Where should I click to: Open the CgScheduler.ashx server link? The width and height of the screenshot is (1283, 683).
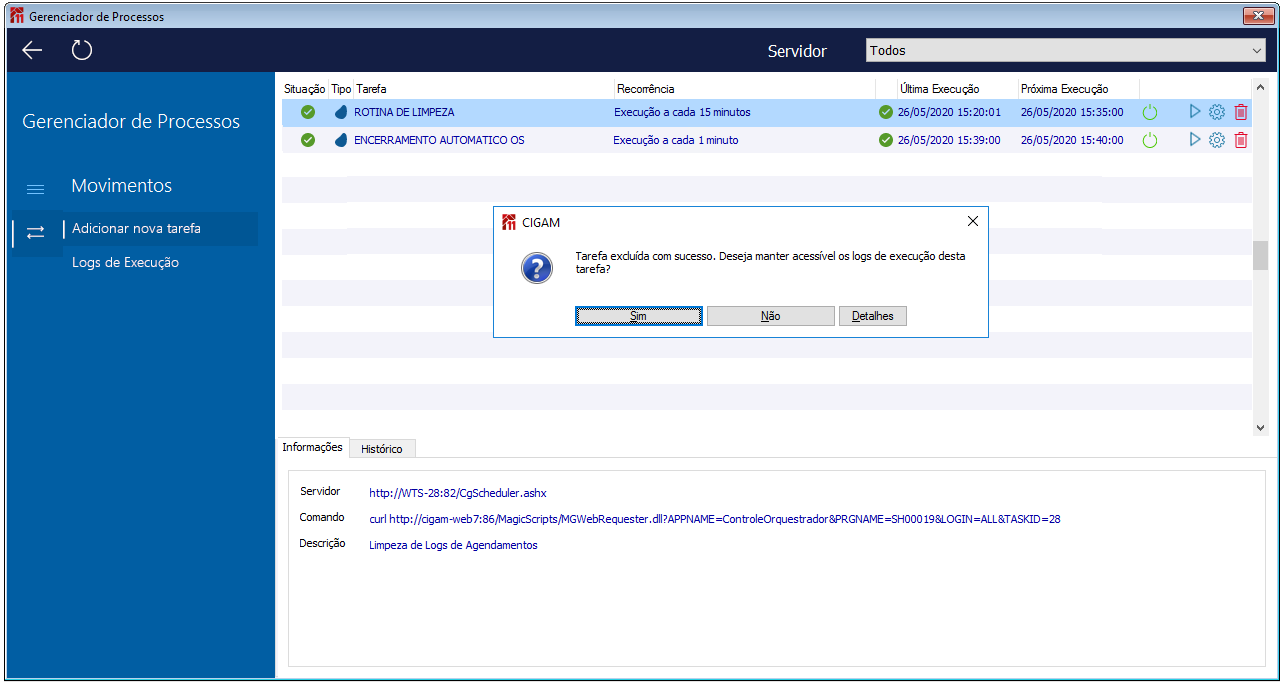pyautogui.click(x=458, y=493)
